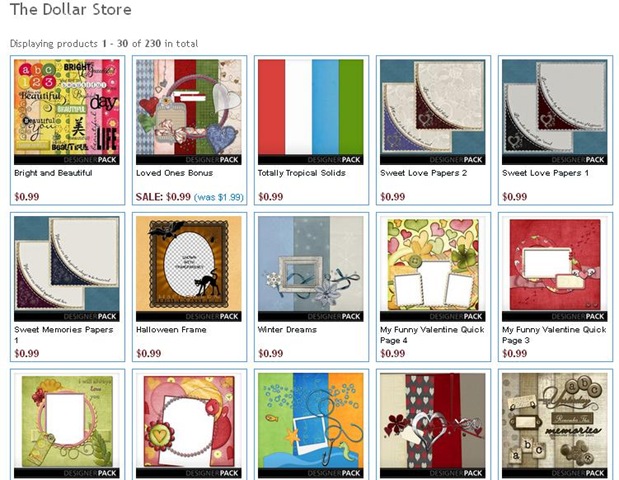
Task: Select the underwater fishing hook page thumbnail
Action: (x=311, y=426)
